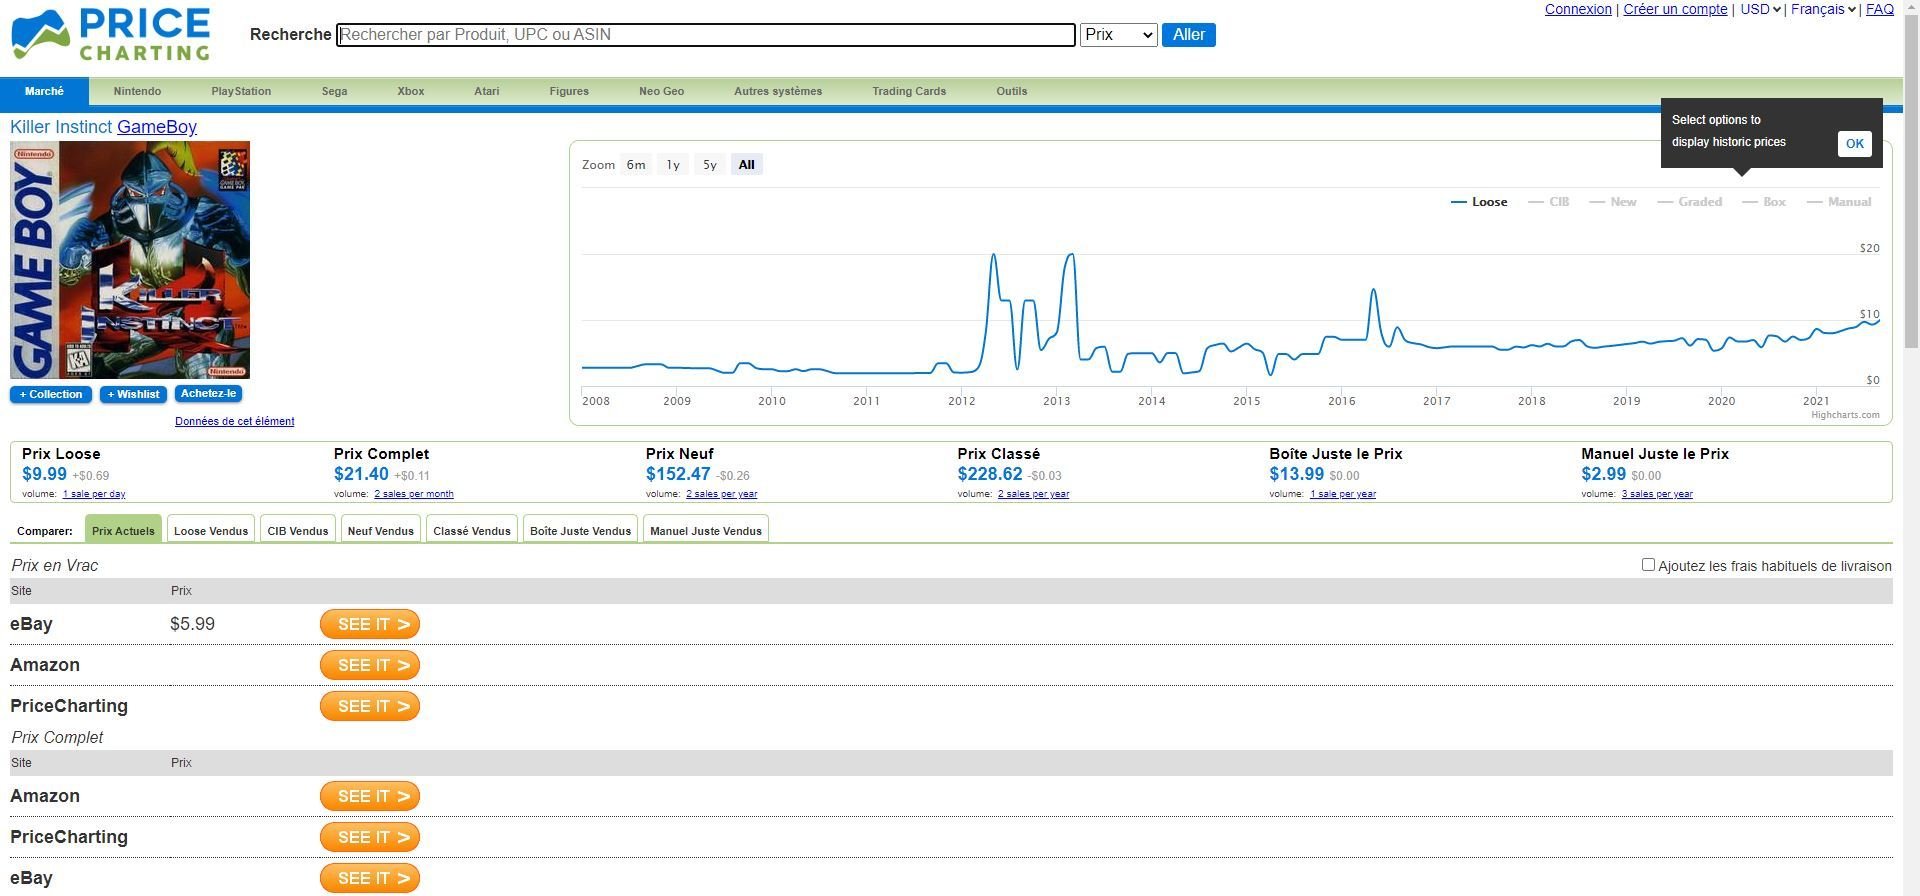Open the Prix search type dropdown
The image size is (1920, 896).
point(1118,35)
